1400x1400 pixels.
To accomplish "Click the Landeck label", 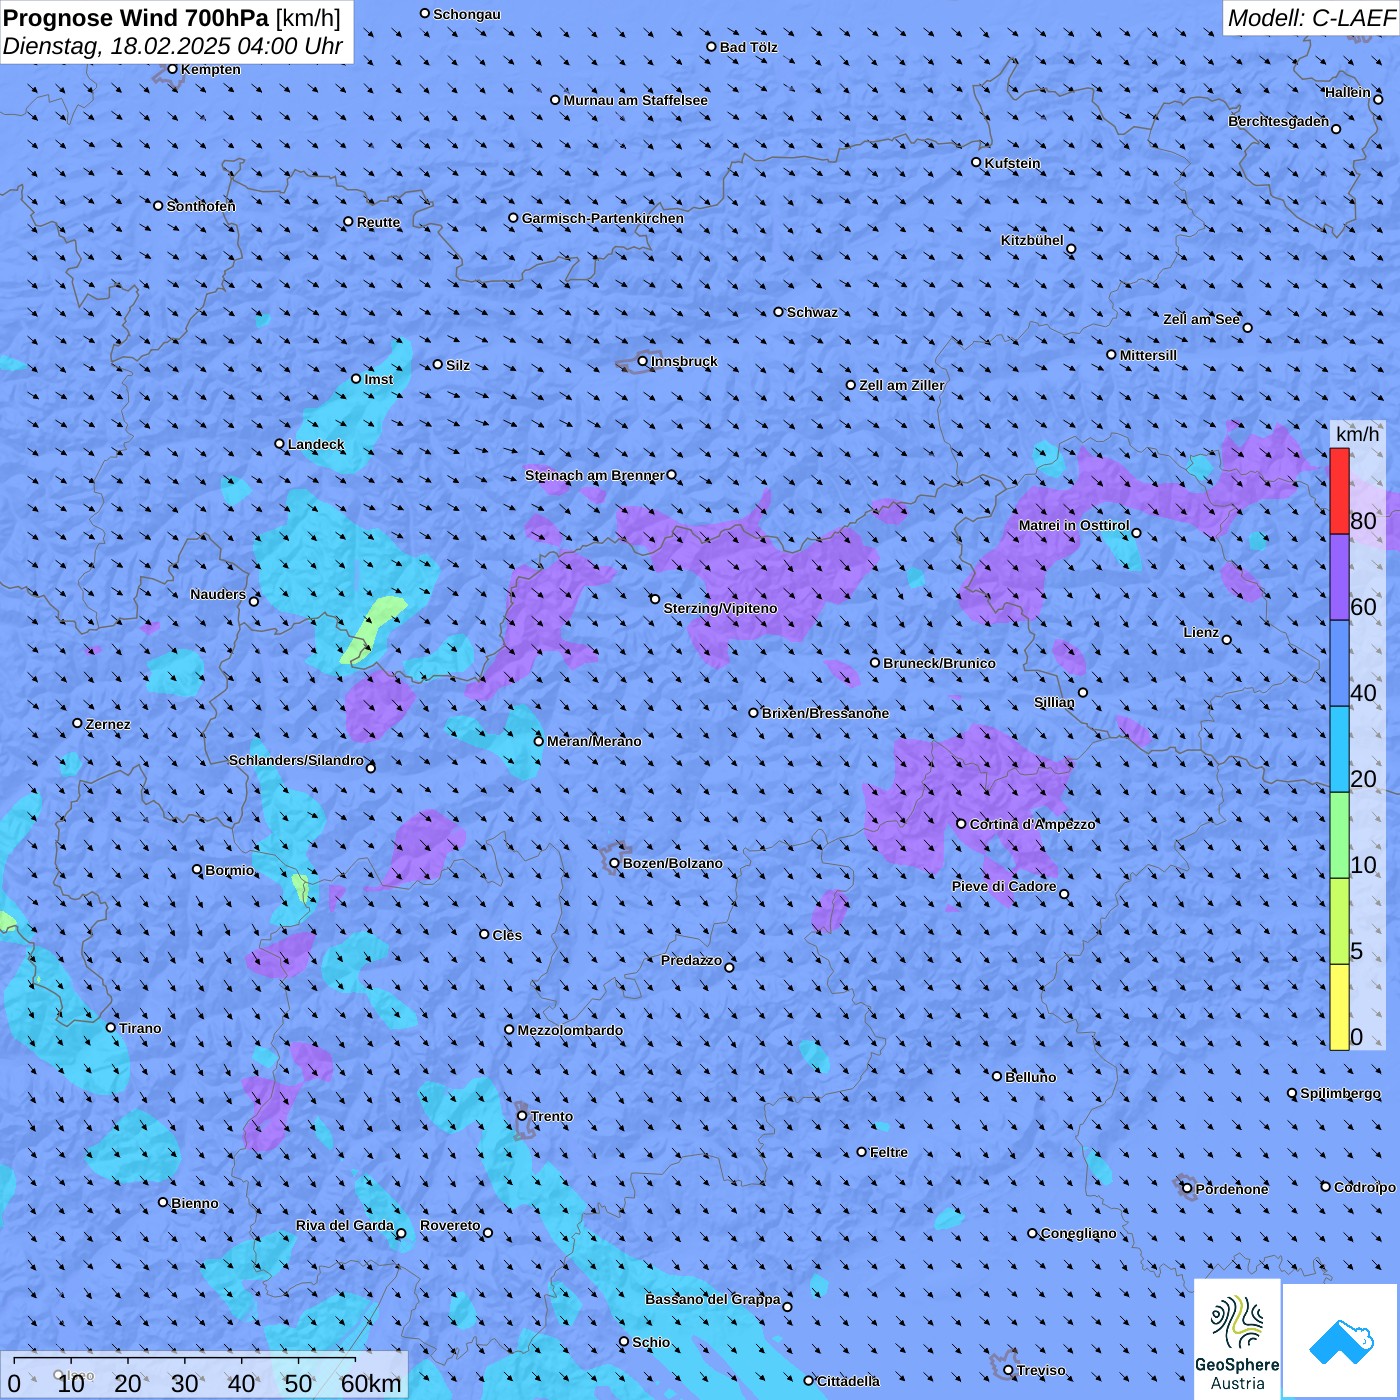I will 316,444.
